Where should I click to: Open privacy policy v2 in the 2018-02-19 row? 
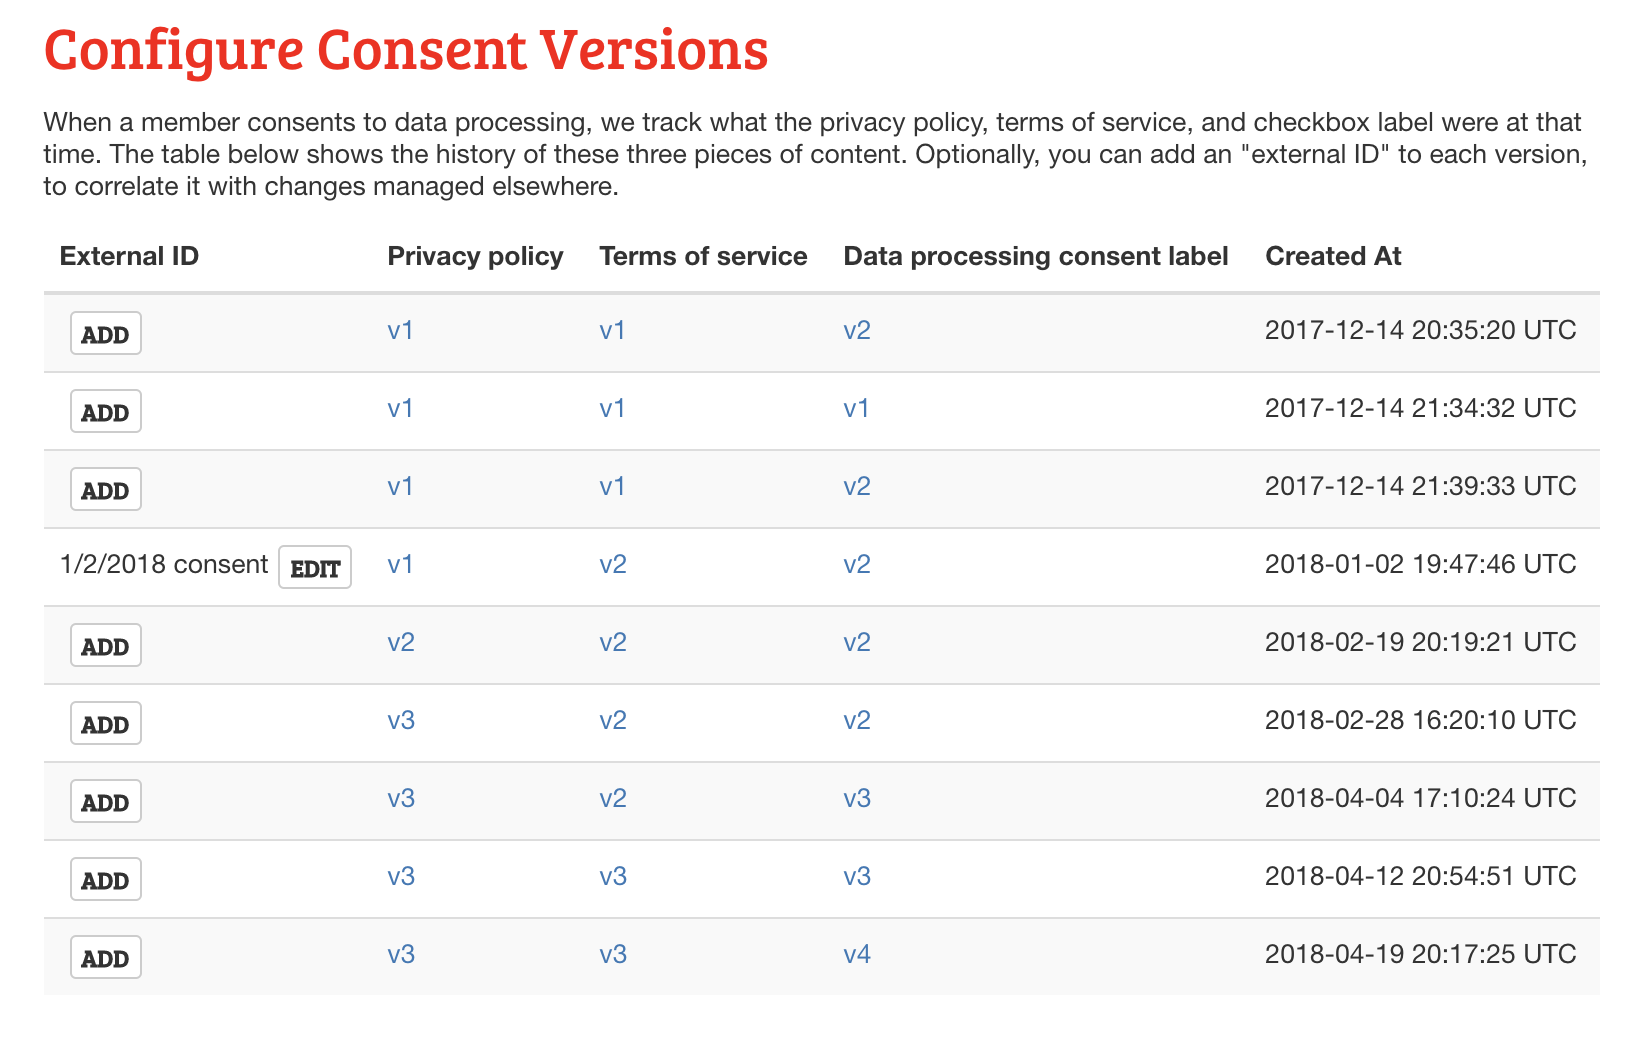(x=401, y=642)
